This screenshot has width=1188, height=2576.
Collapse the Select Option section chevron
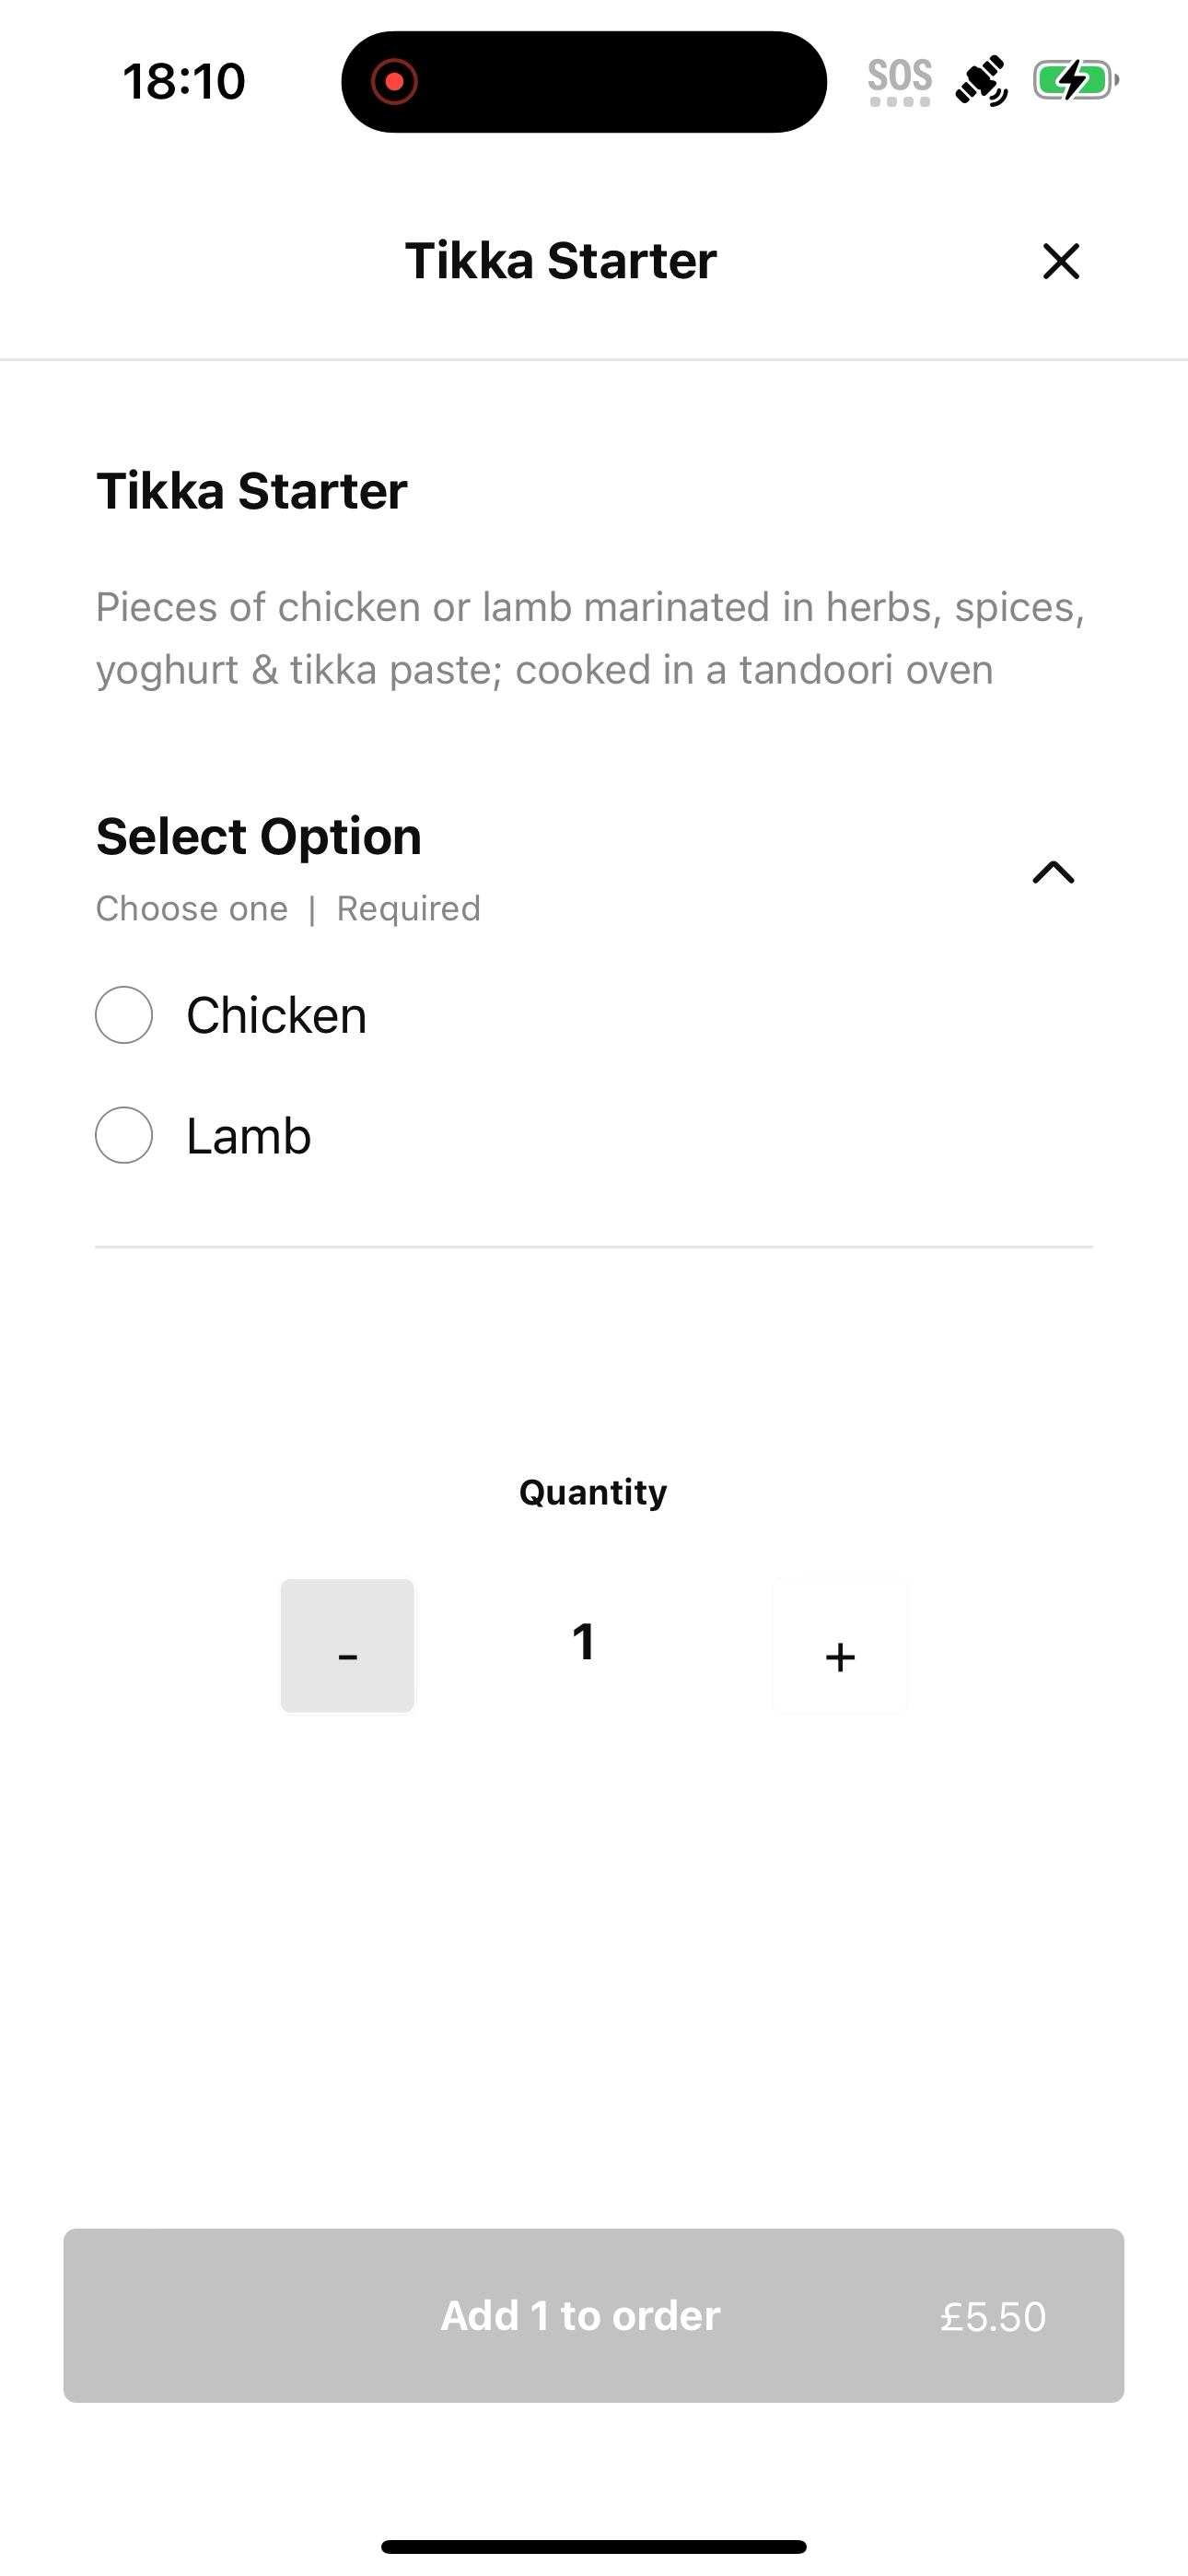tap(1053, 873)
